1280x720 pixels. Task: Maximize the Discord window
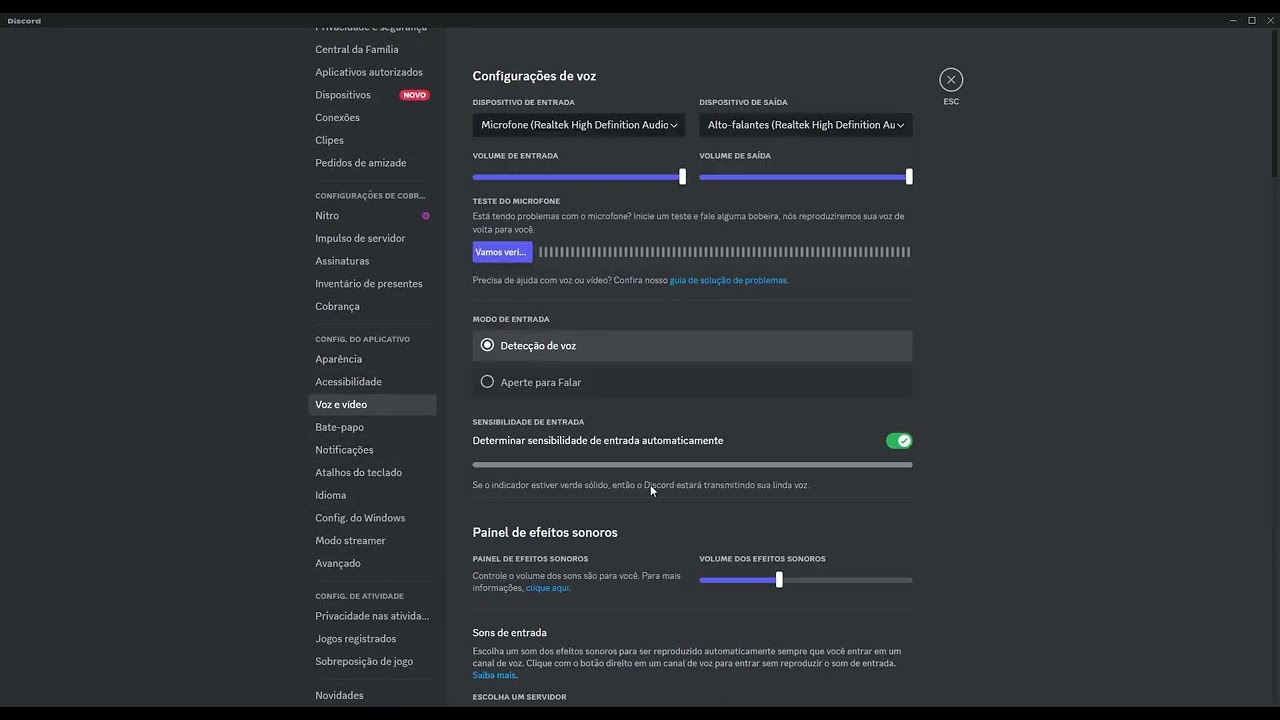click(x=1251, y=20)
